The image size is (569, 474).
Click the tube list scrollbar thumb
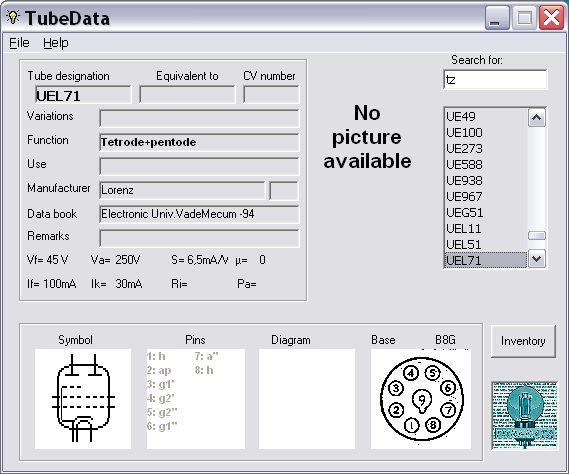(537, 236)
